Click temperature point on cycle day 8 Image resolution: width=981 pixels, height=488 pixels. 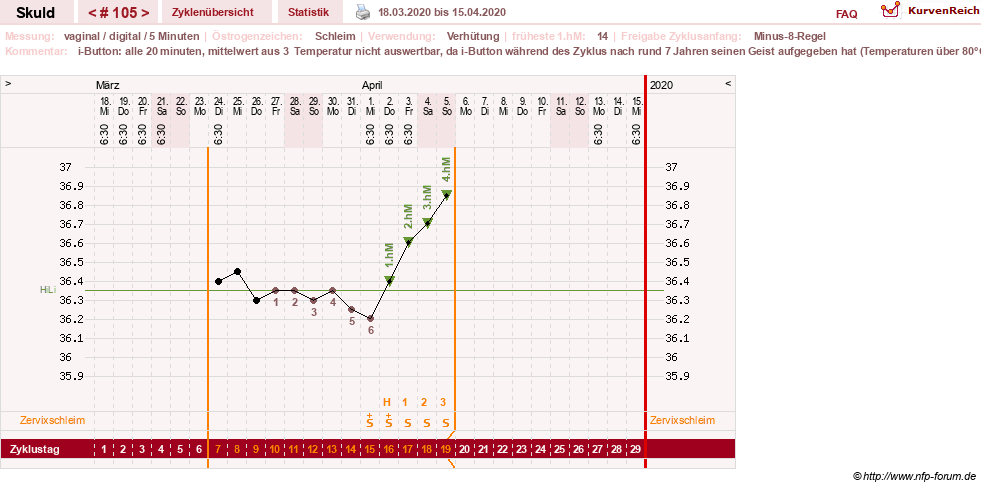point(237,272)
